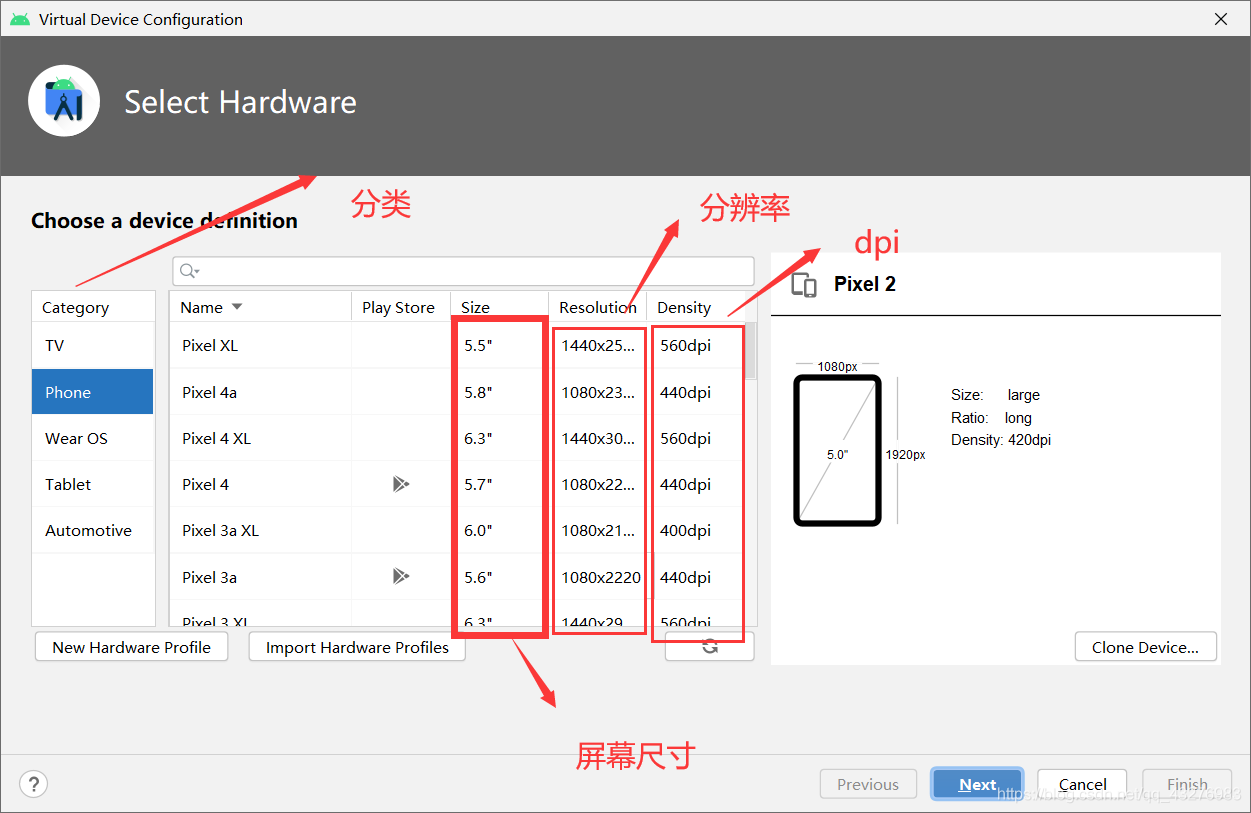The image size is (1251, 813).
Task: Select the Pixel 3a XL device row
Action: tap(457, 530)
